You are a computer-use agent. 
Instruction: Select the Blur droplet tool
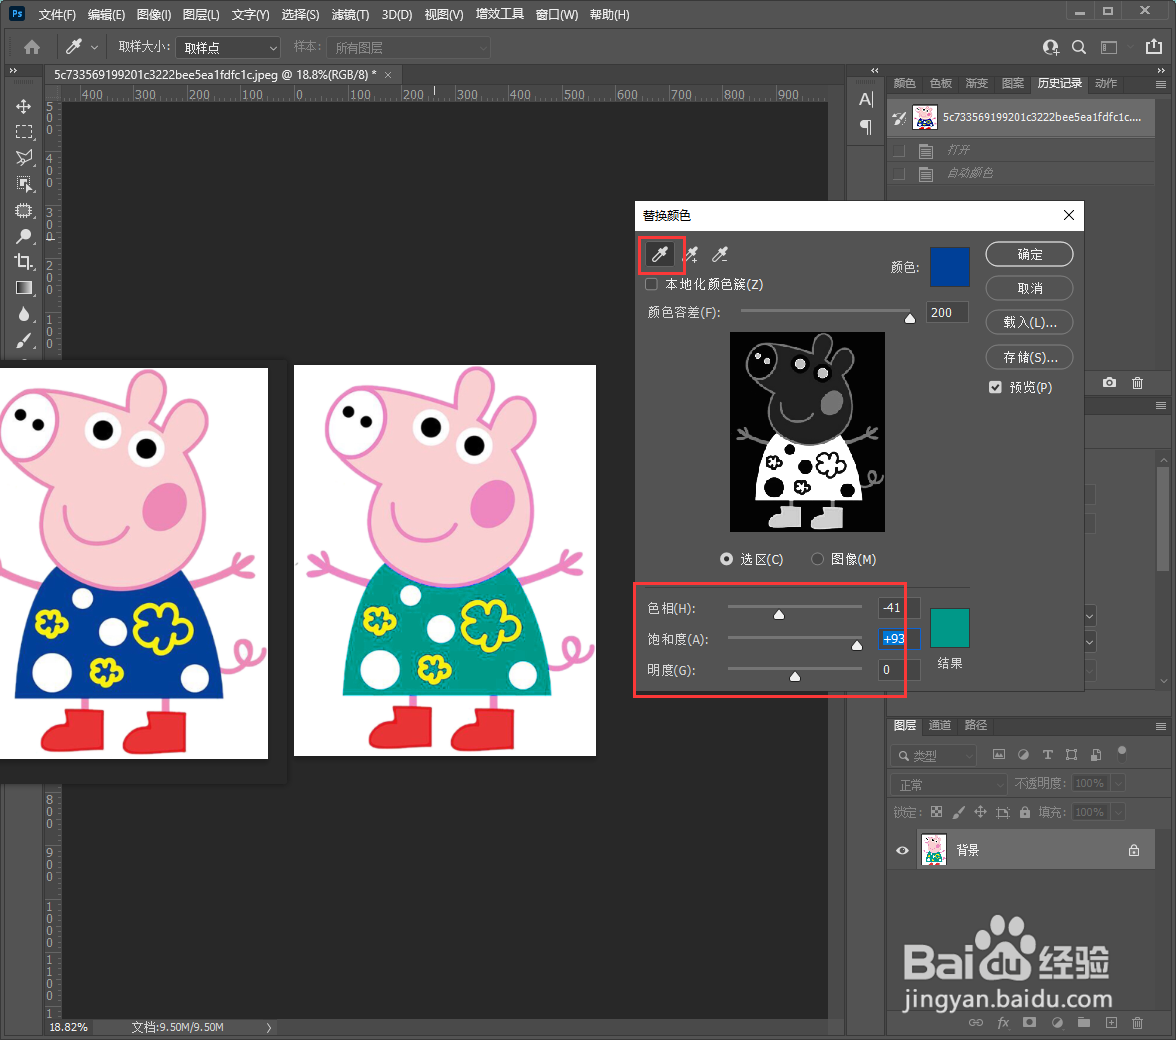click(x=24, y=313)
